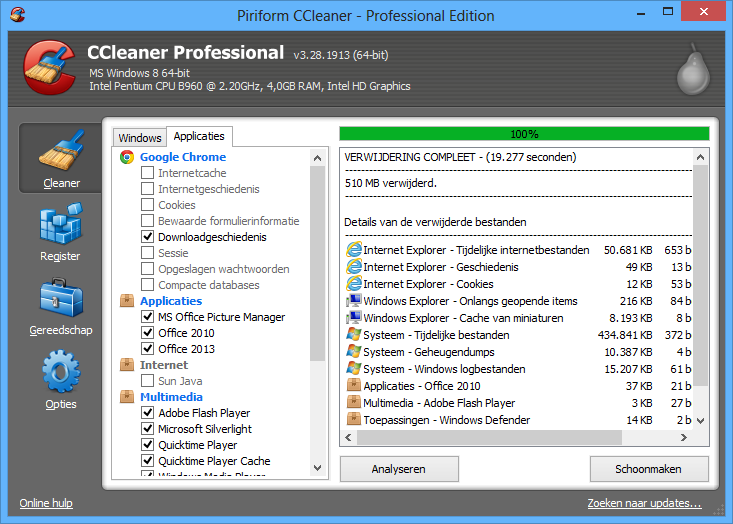Image resolution: width=733 pixels, height=524 pixels.
Task: Uncheck the Downloadgeschiedenis checkbox
Action: point(148,237)
